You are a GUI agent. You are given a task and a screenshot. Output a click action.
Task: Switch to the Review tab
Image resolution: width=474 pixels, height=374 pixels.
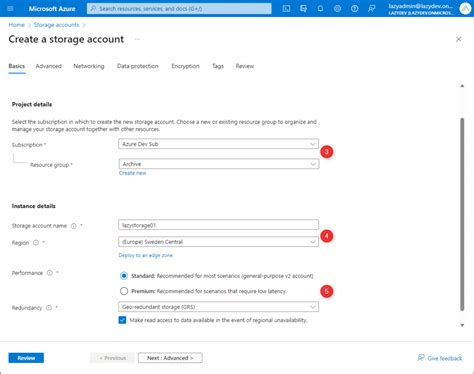pyautogui.click(x=245, y=66)
